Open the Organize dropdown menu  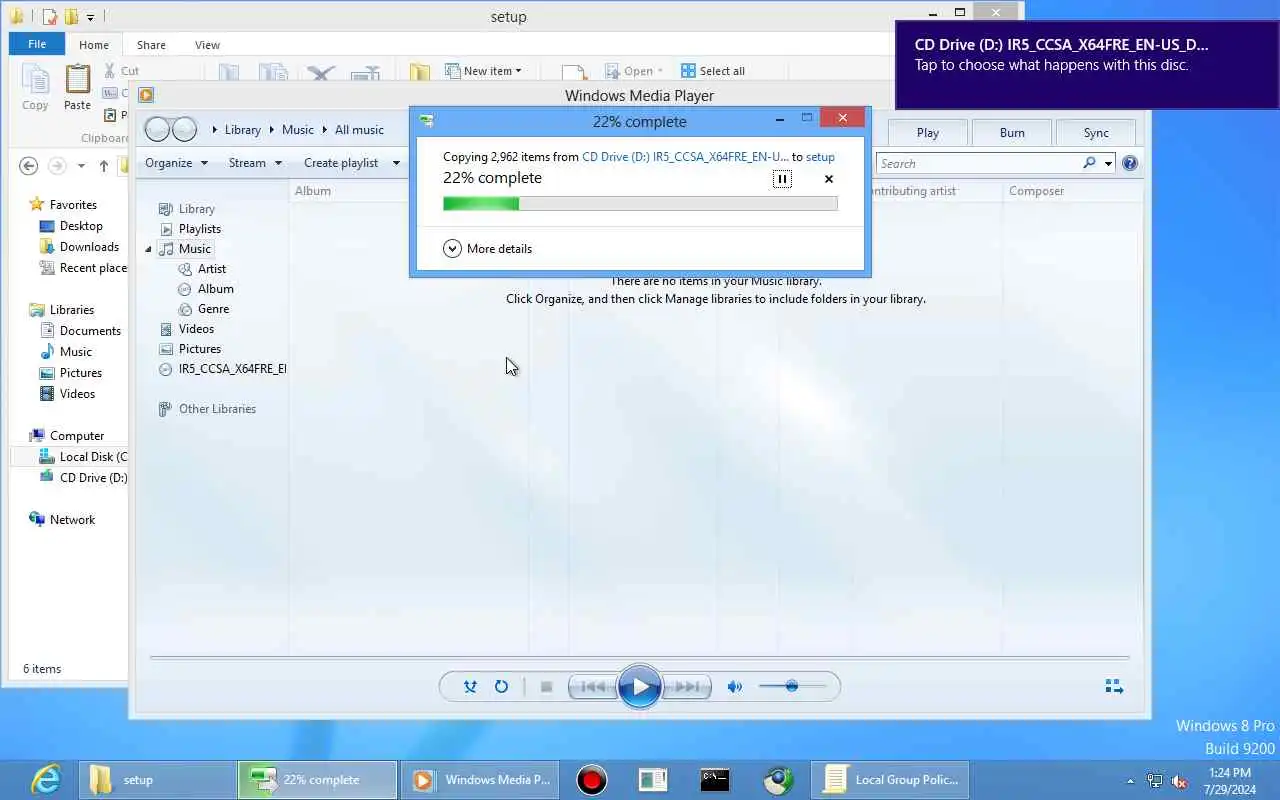[x=176, y=163]
